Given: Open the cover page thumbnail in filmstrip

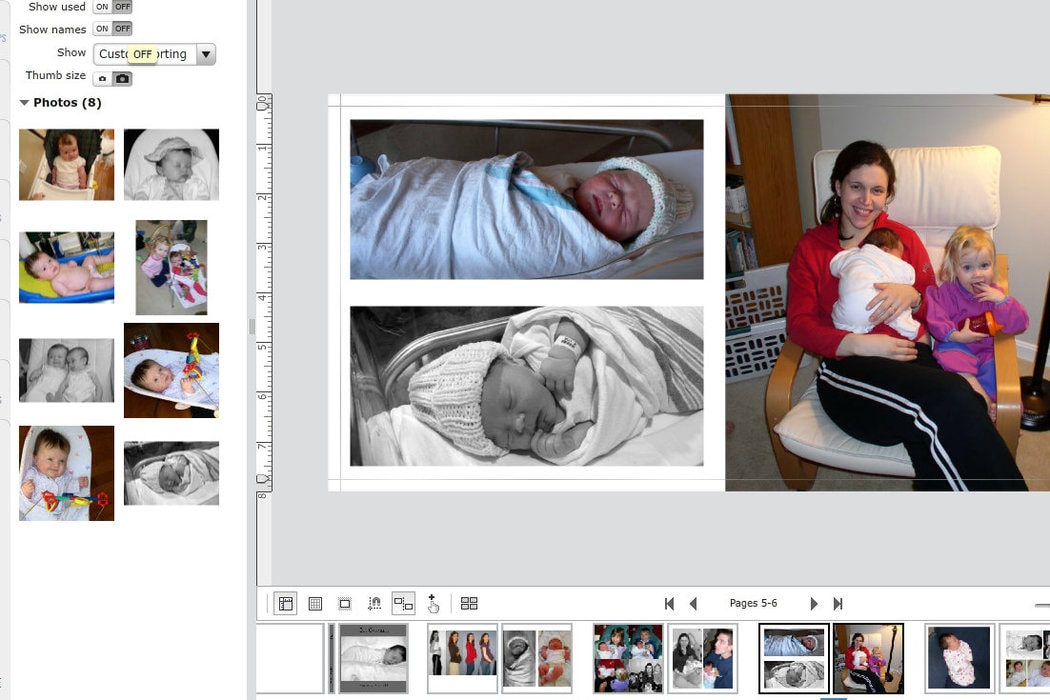Looking at the screenshot, I should [373, 658].
